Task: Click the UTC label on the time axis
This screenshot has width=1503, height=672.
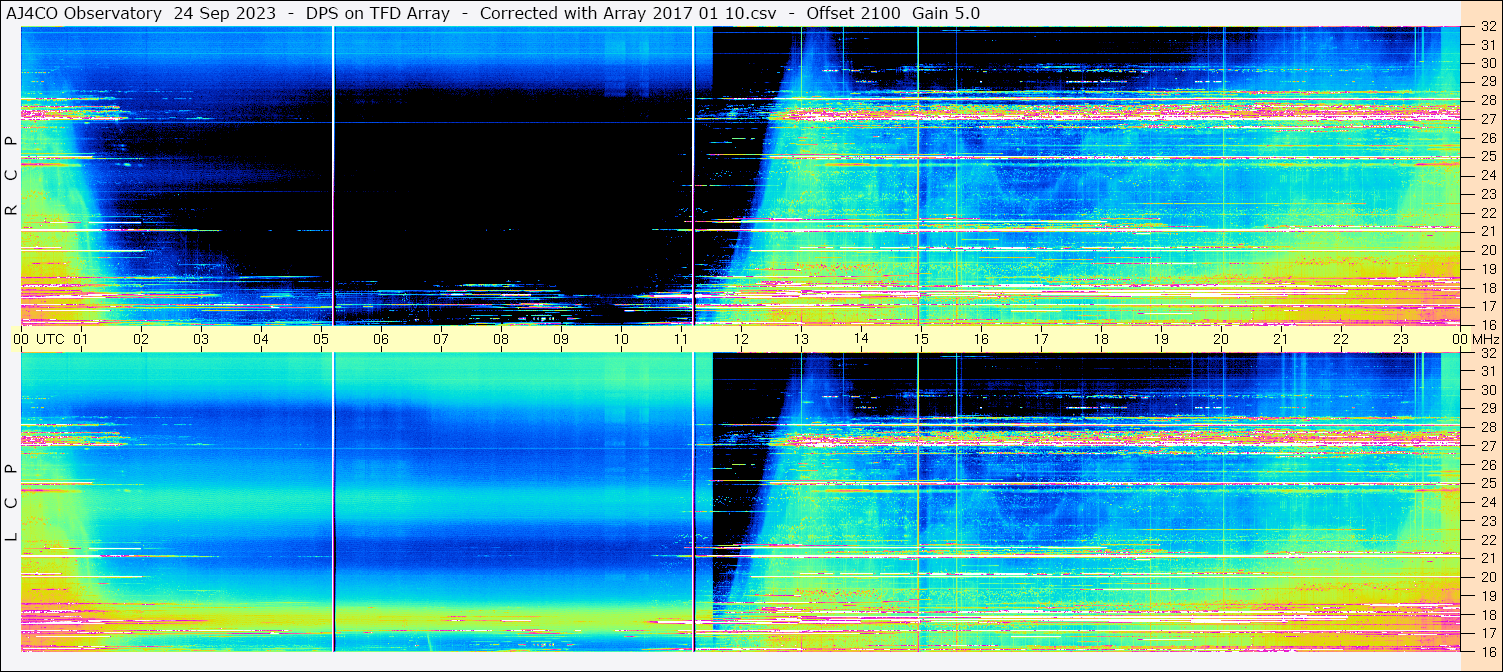Action: [50, 339]
